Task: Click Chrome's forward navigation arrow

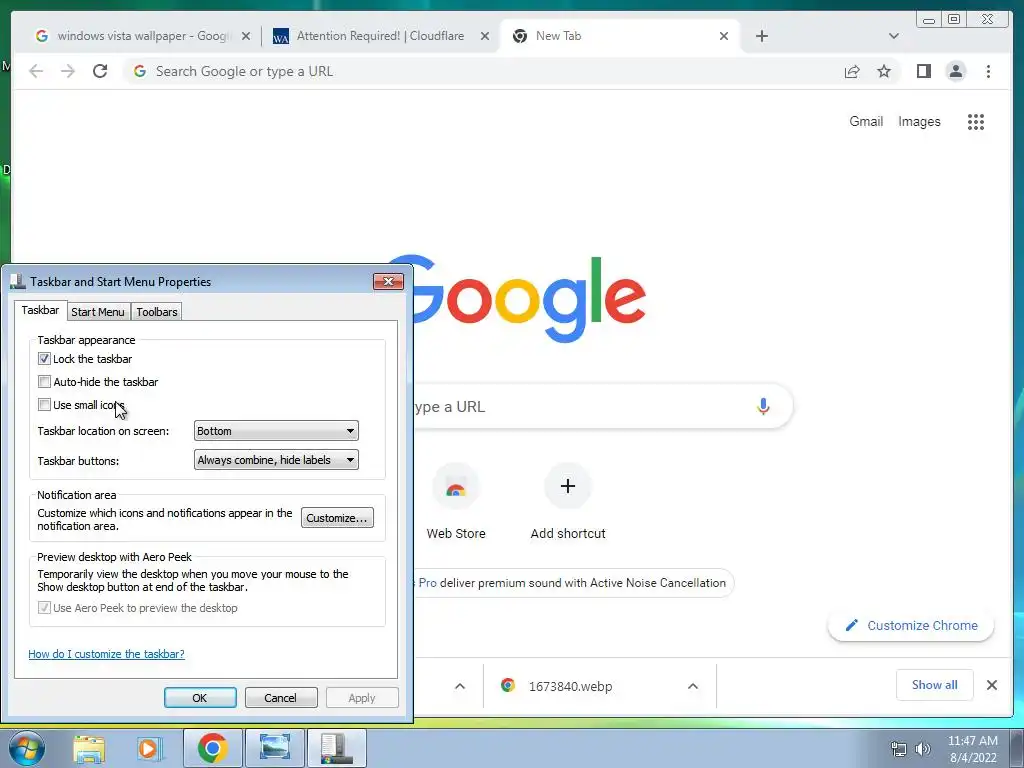Action: coord(68,71)
